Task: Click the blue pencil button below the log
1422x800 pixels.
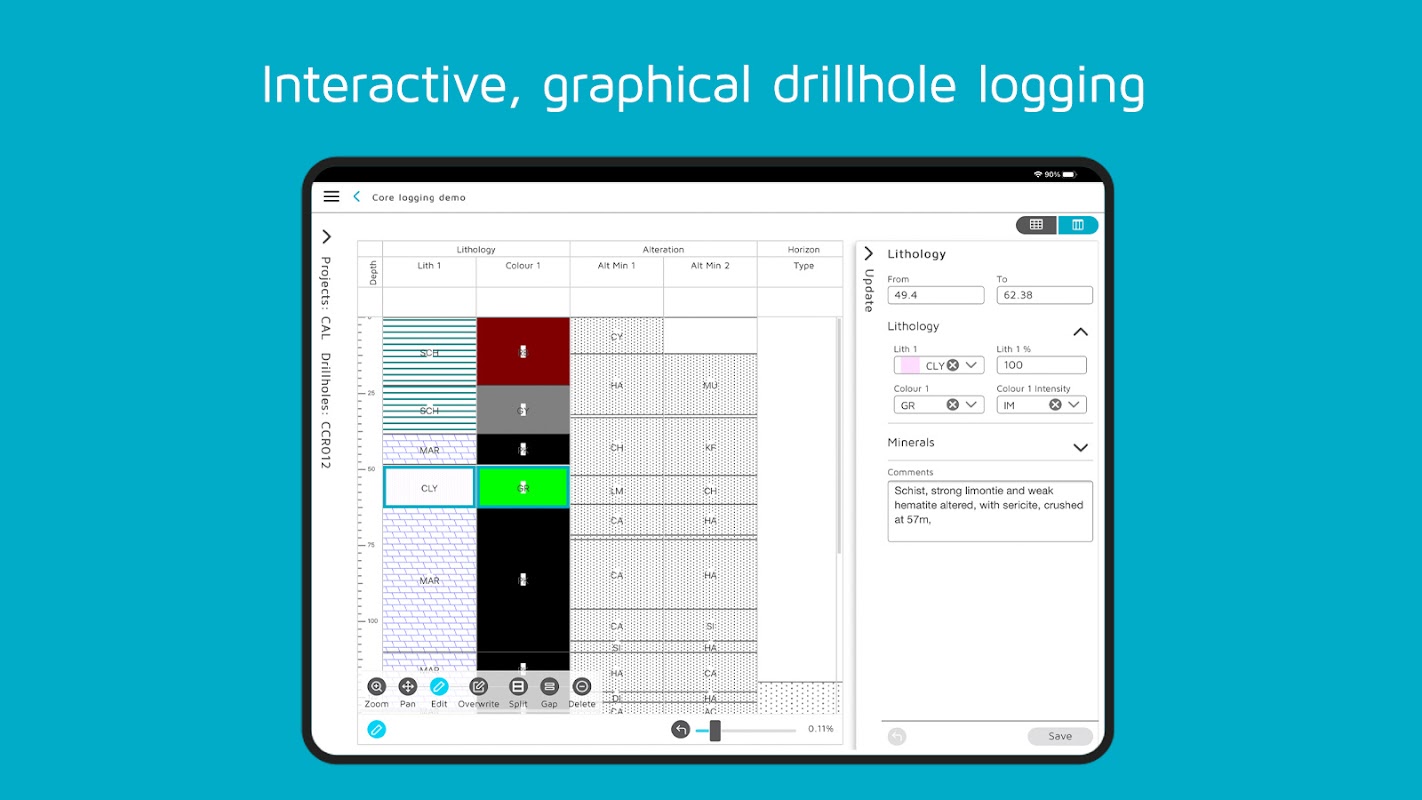Action: point(376,730)
